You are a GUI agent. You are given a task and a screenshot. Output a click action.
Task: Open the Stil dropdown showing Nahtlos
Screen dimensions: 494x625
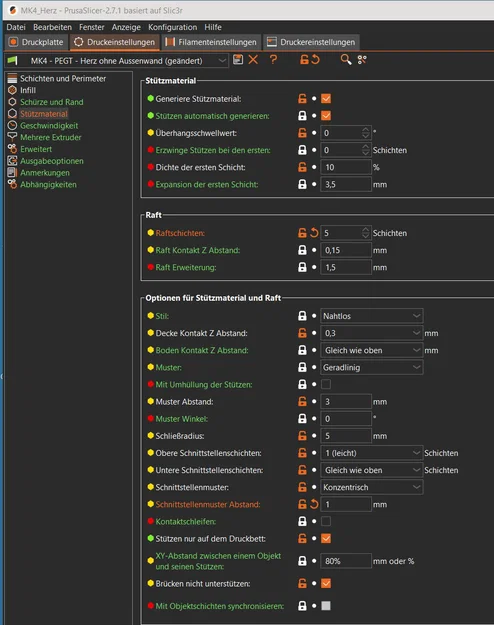372,316
